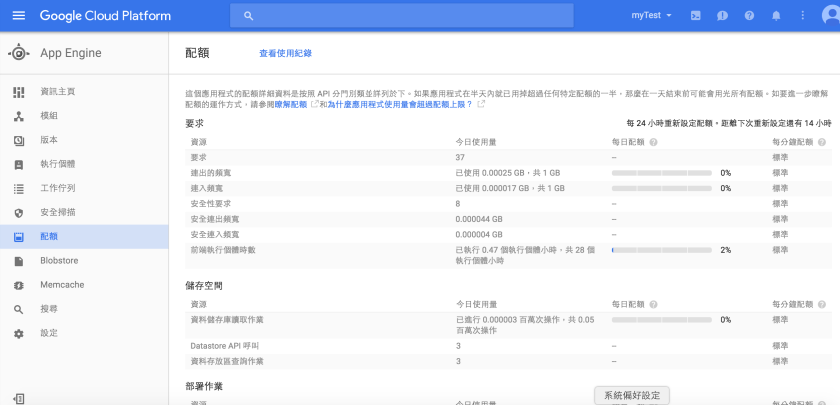840x405 pixels.
Task: Click 連出的頻寬 quota progress bar
Action: coord(662,173)
